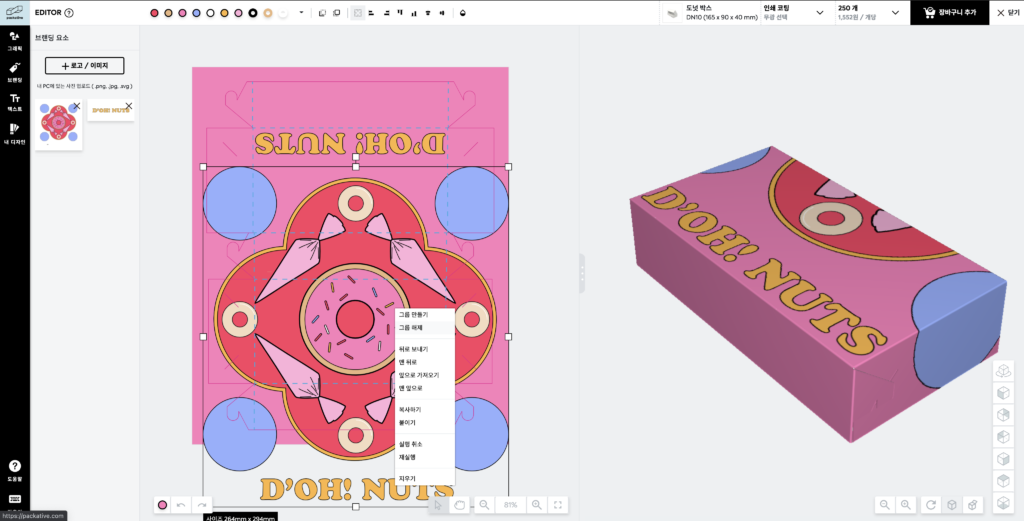
Task: Choose 실행 취소 from context menu
Action: pyautogui.click(x=424, y=445)
